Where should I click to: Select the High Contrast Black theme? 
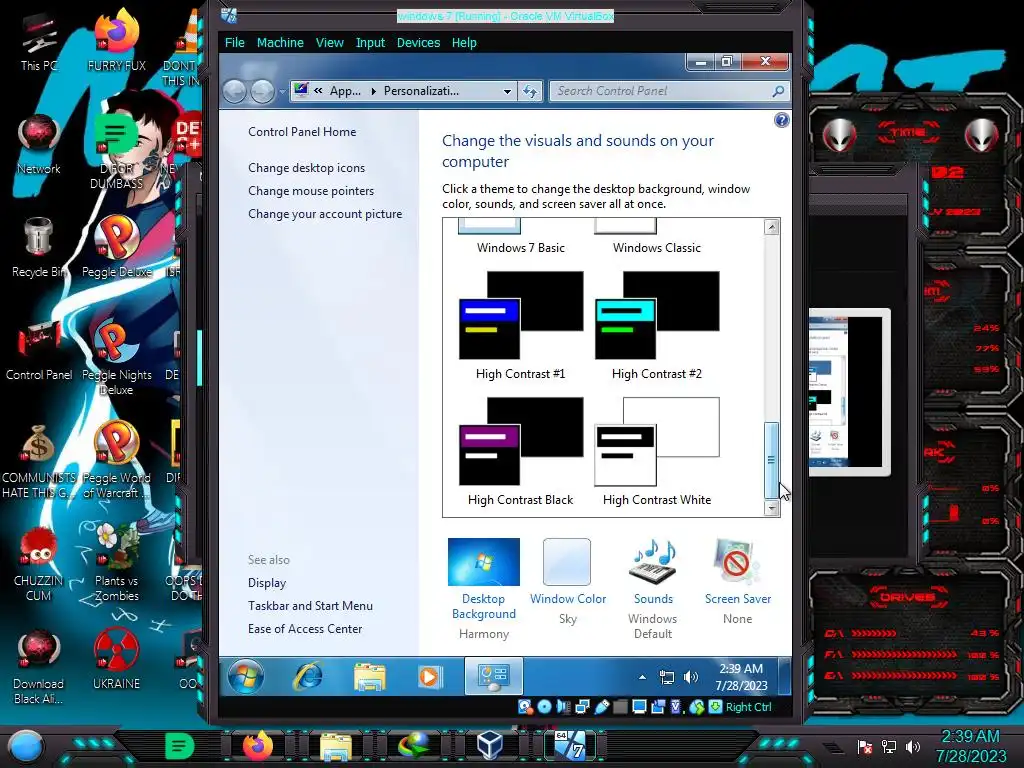coord(520,452)
